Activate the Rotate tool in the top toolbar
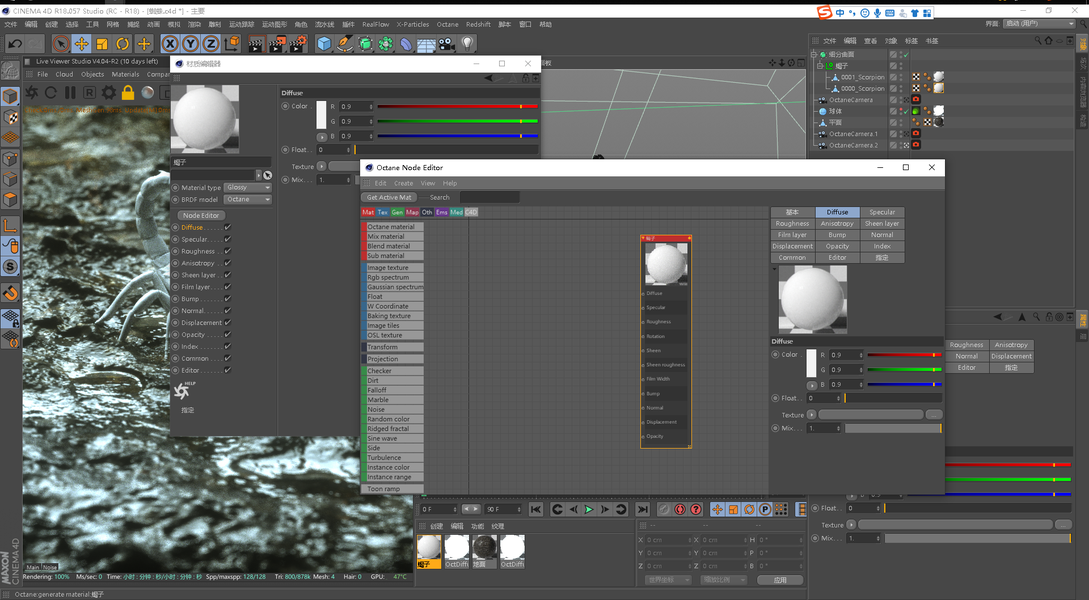 tap(122, 44)
